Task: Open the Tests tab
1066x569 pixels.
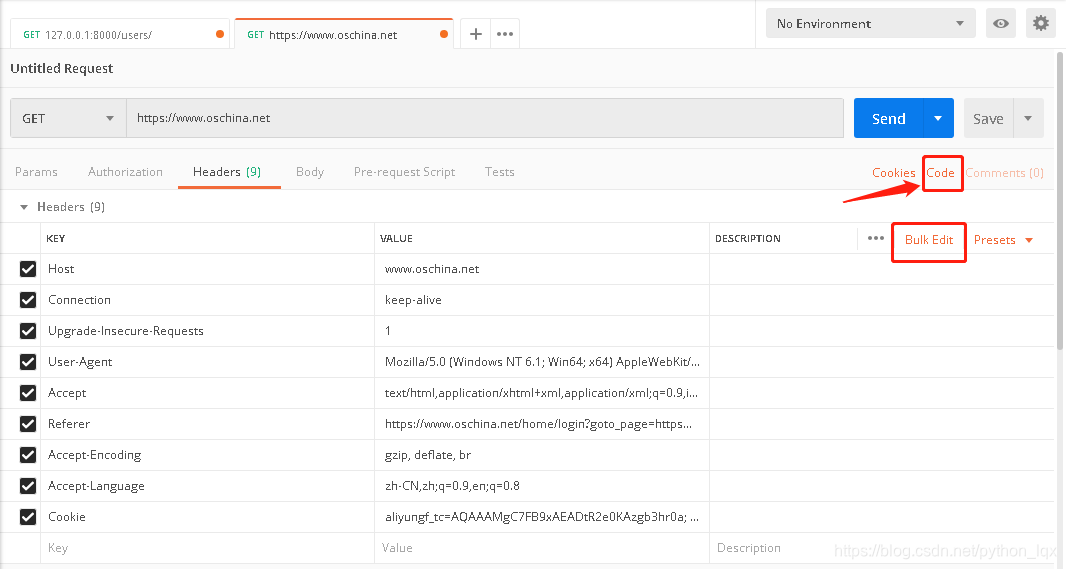Action: (500, 172)
